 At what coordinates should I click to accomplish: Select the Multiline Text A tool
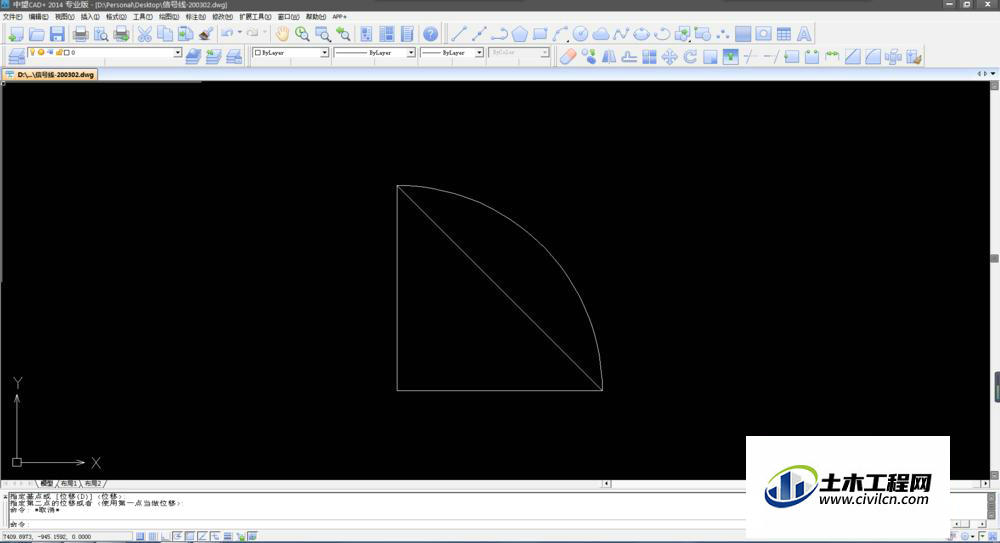pyautogui.click(x=804, y=34)
